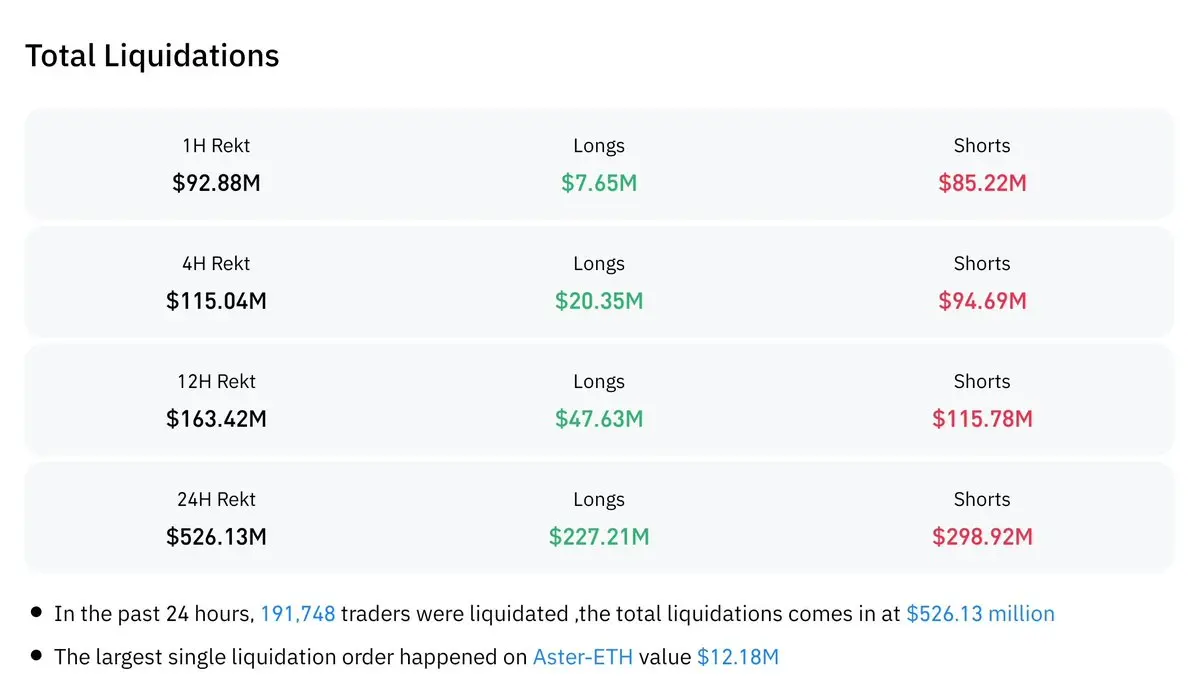Open the Aster-ETH link
The image size is (1199, 689).
[x=582, y=657]
